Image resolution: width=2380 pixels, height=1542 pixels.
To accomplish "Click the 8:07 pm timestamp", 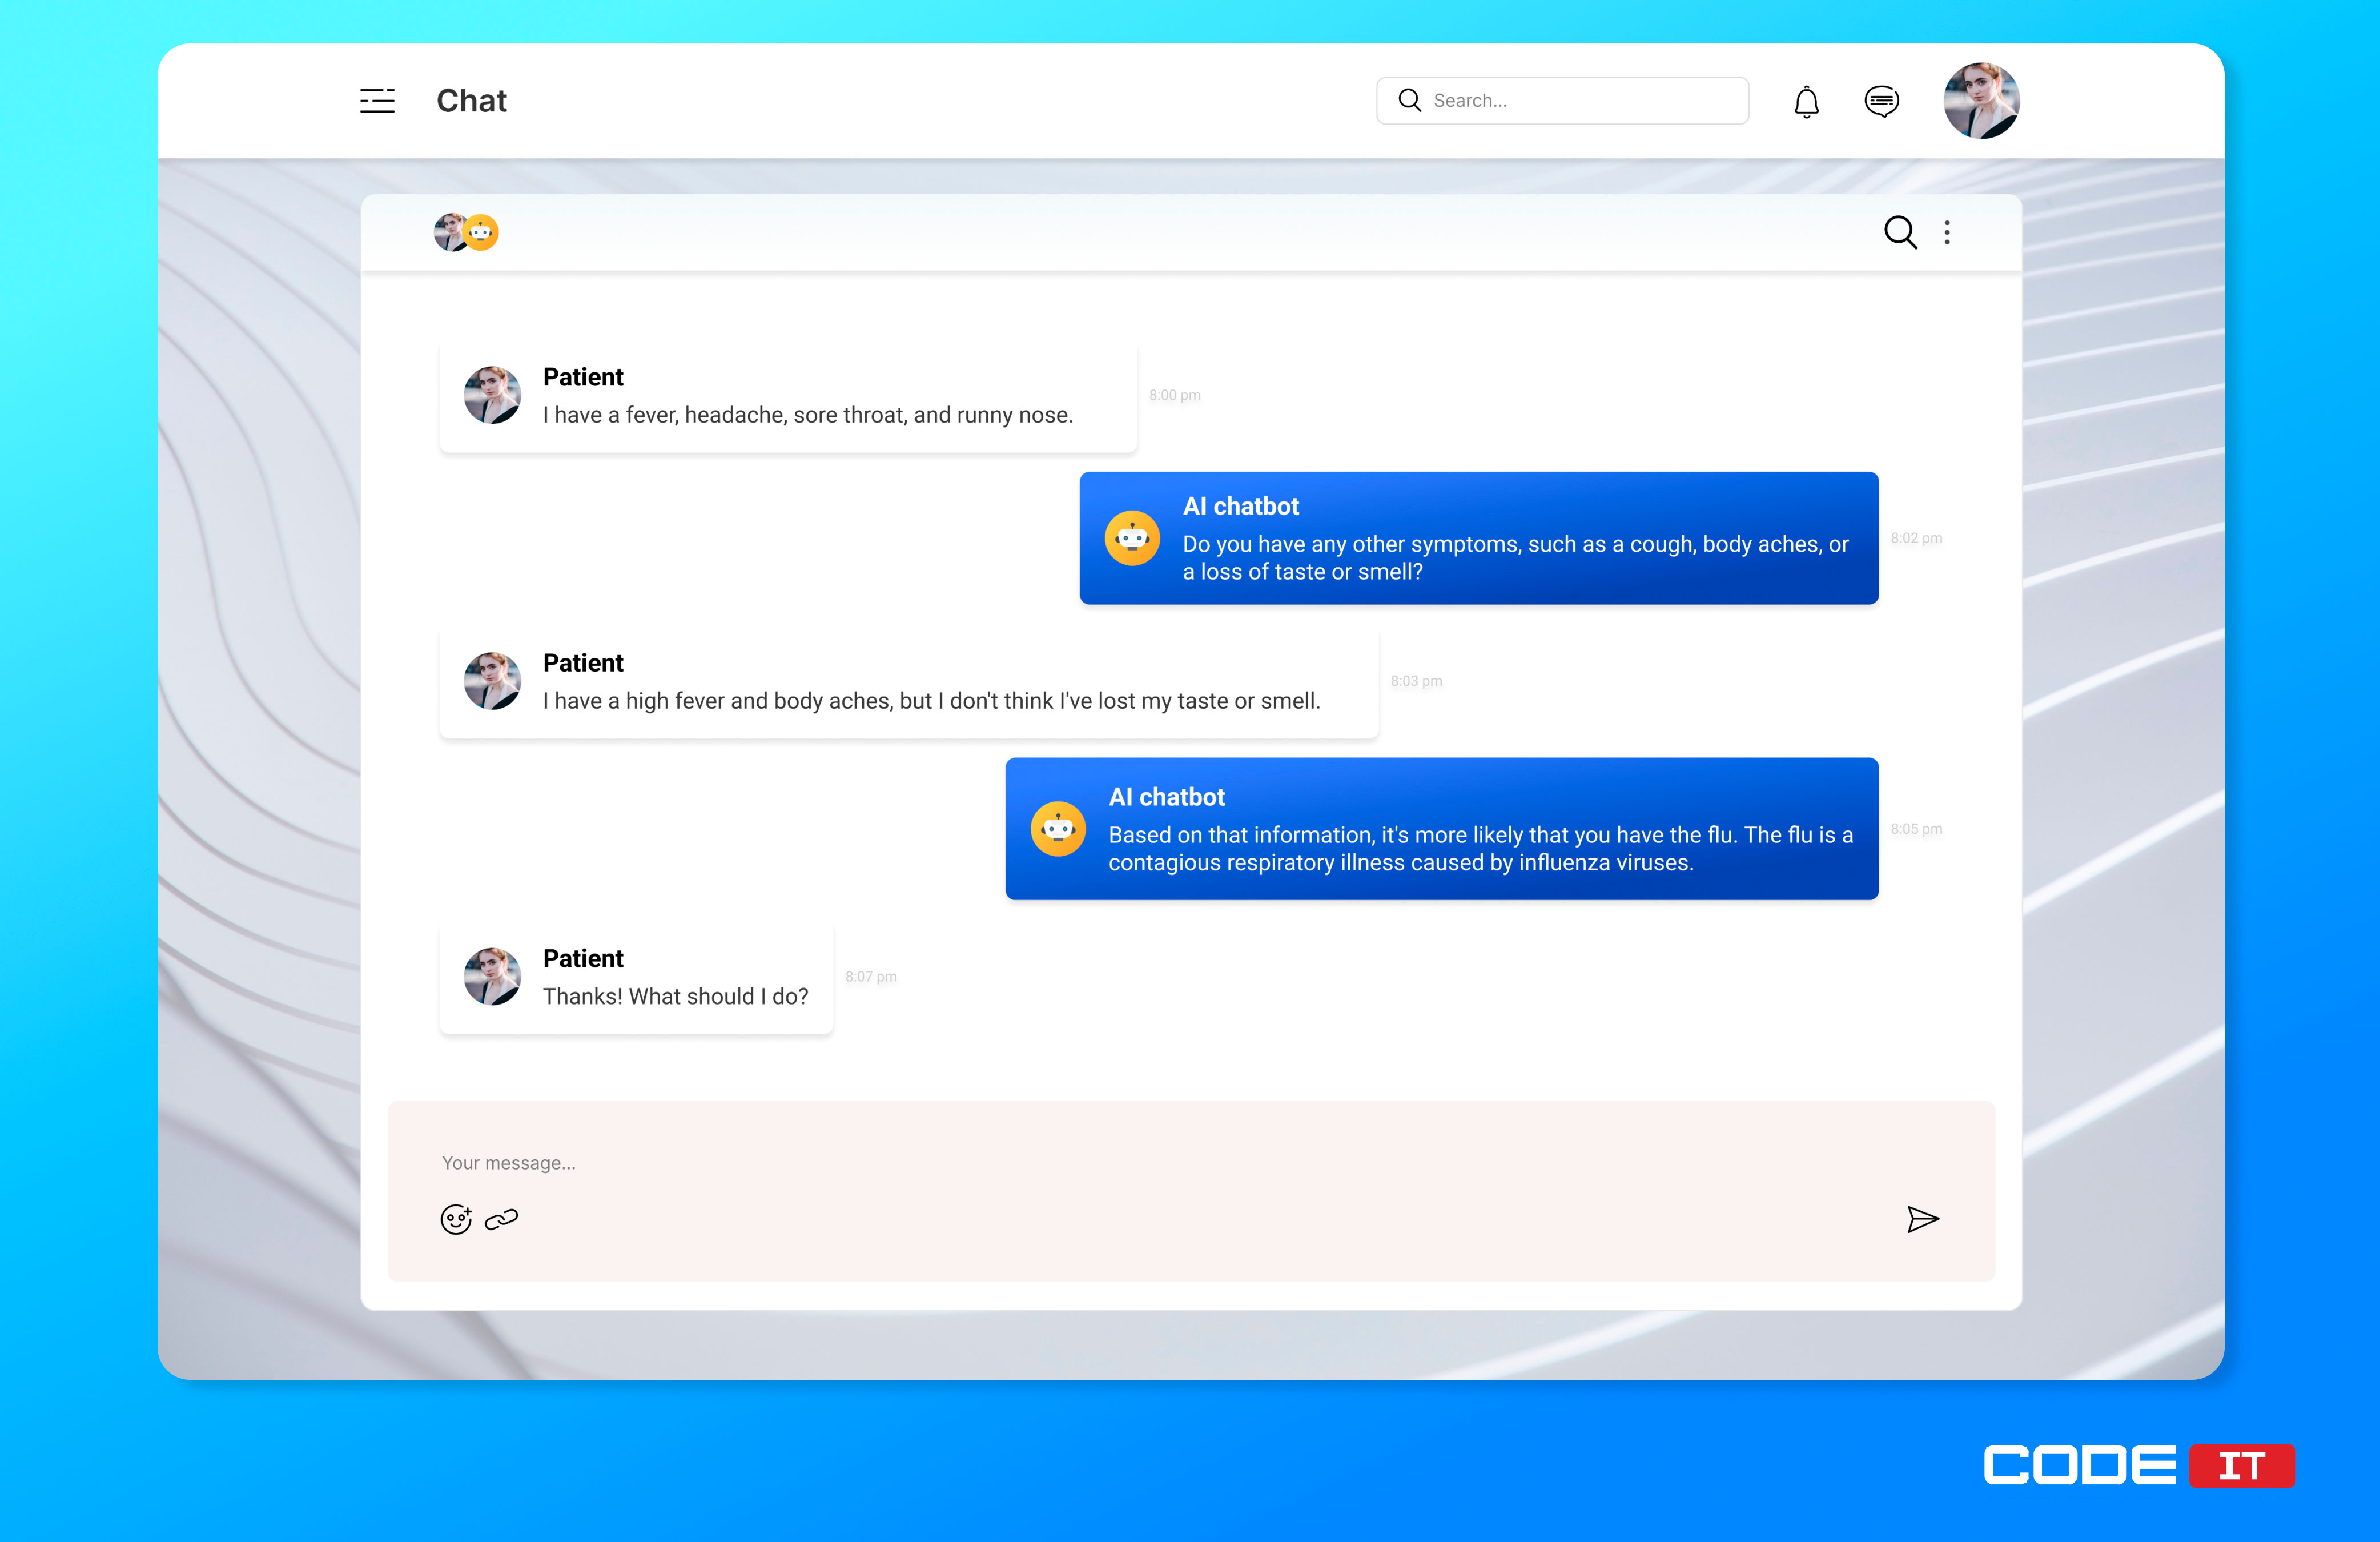I will 871,977.
